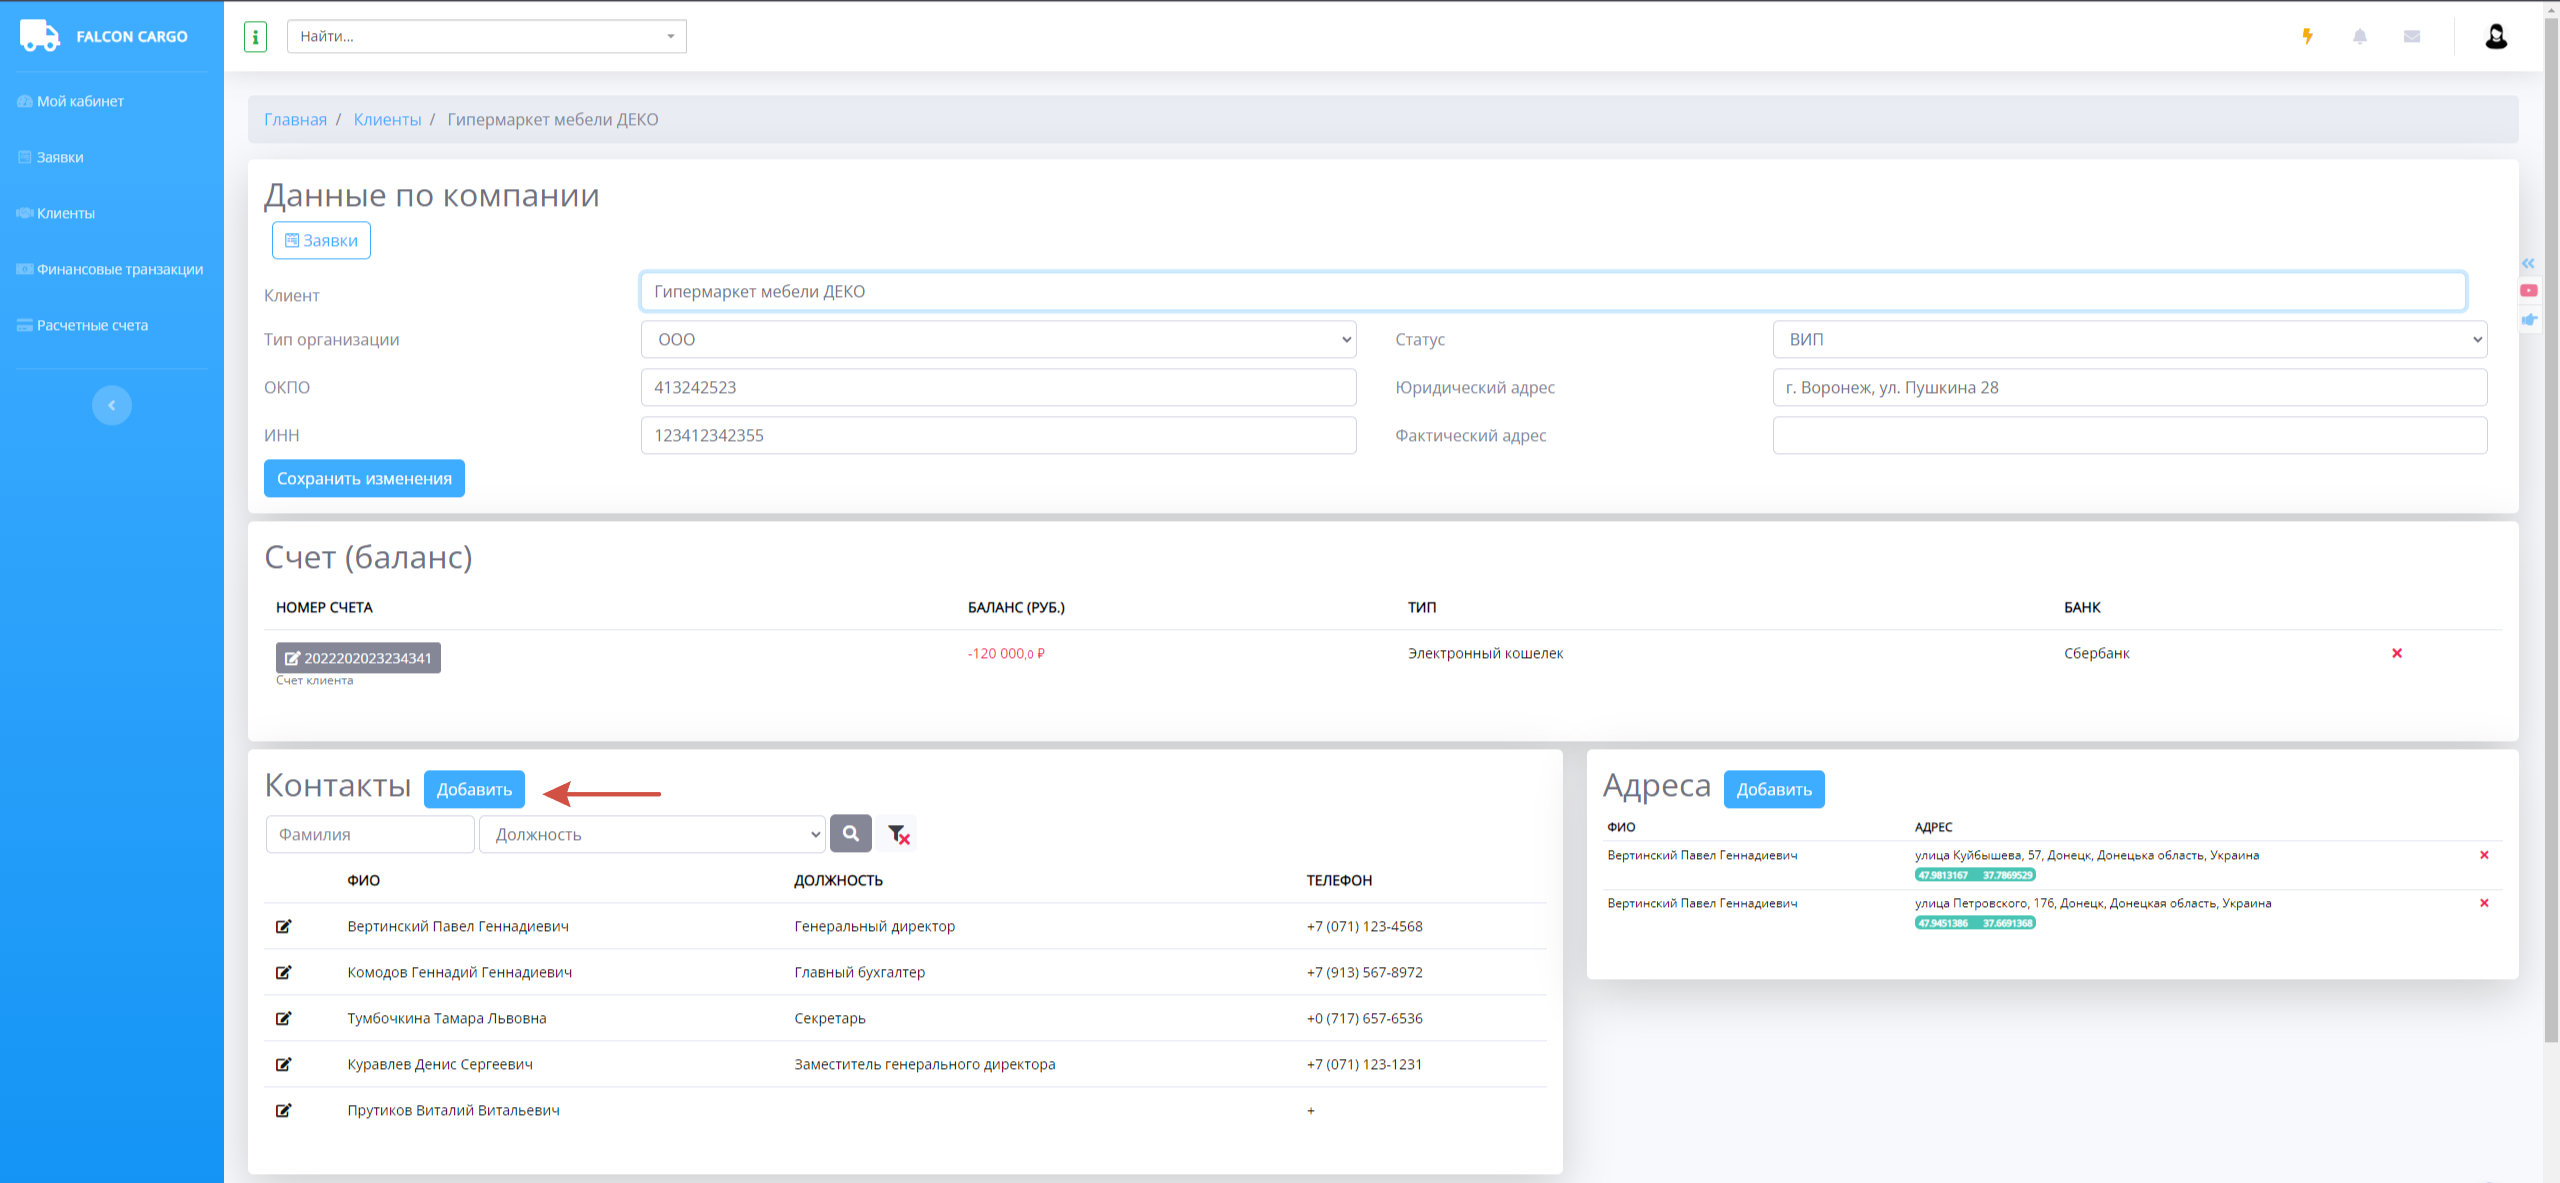Remove the улица Куйбышева address
Viewport: 2560px width, 1183px height.
click(x=2484, y=856)
